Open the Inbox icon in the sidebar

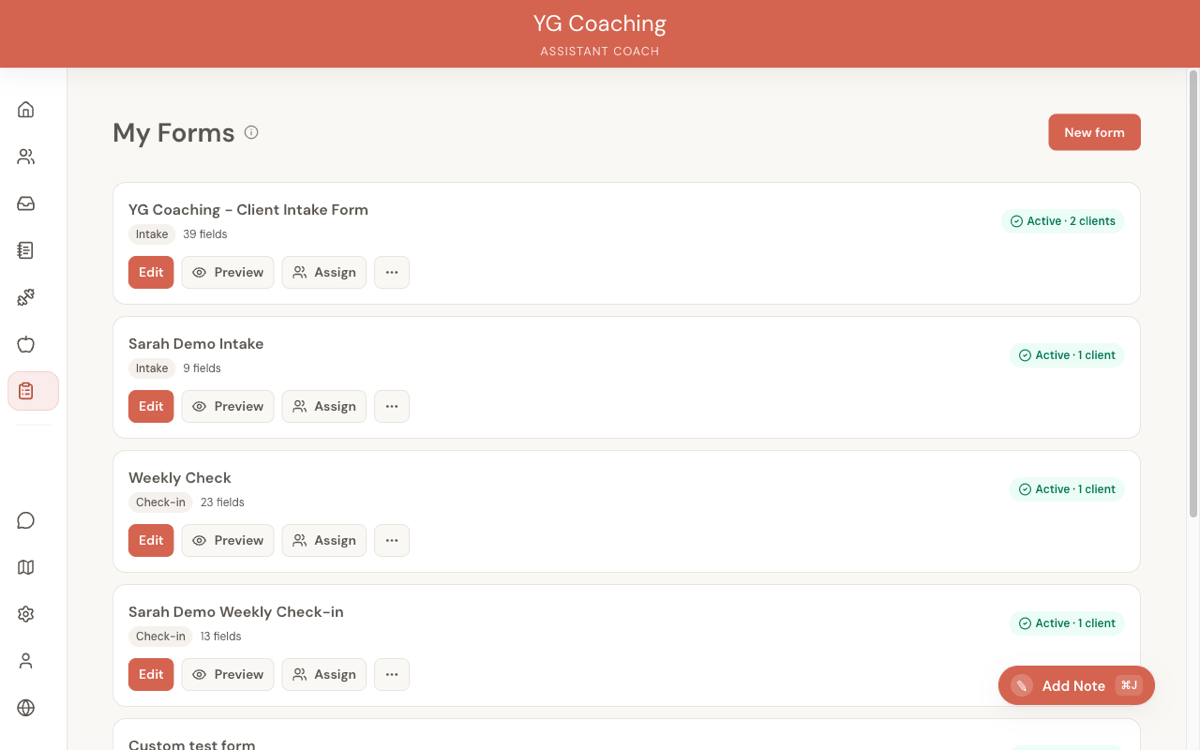point(25,203)
